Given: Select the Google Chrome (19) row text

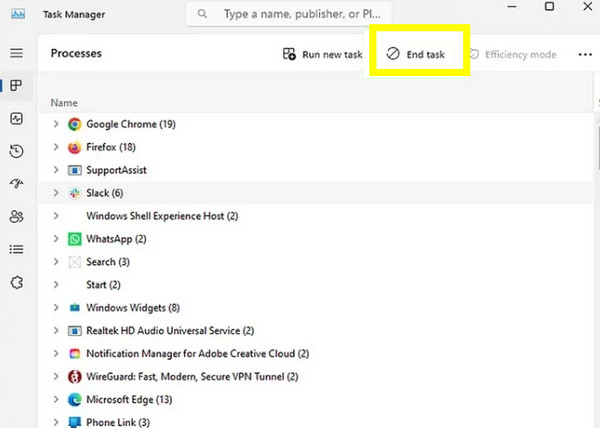Looking at the screenshot, I should [x=131, y=124].
